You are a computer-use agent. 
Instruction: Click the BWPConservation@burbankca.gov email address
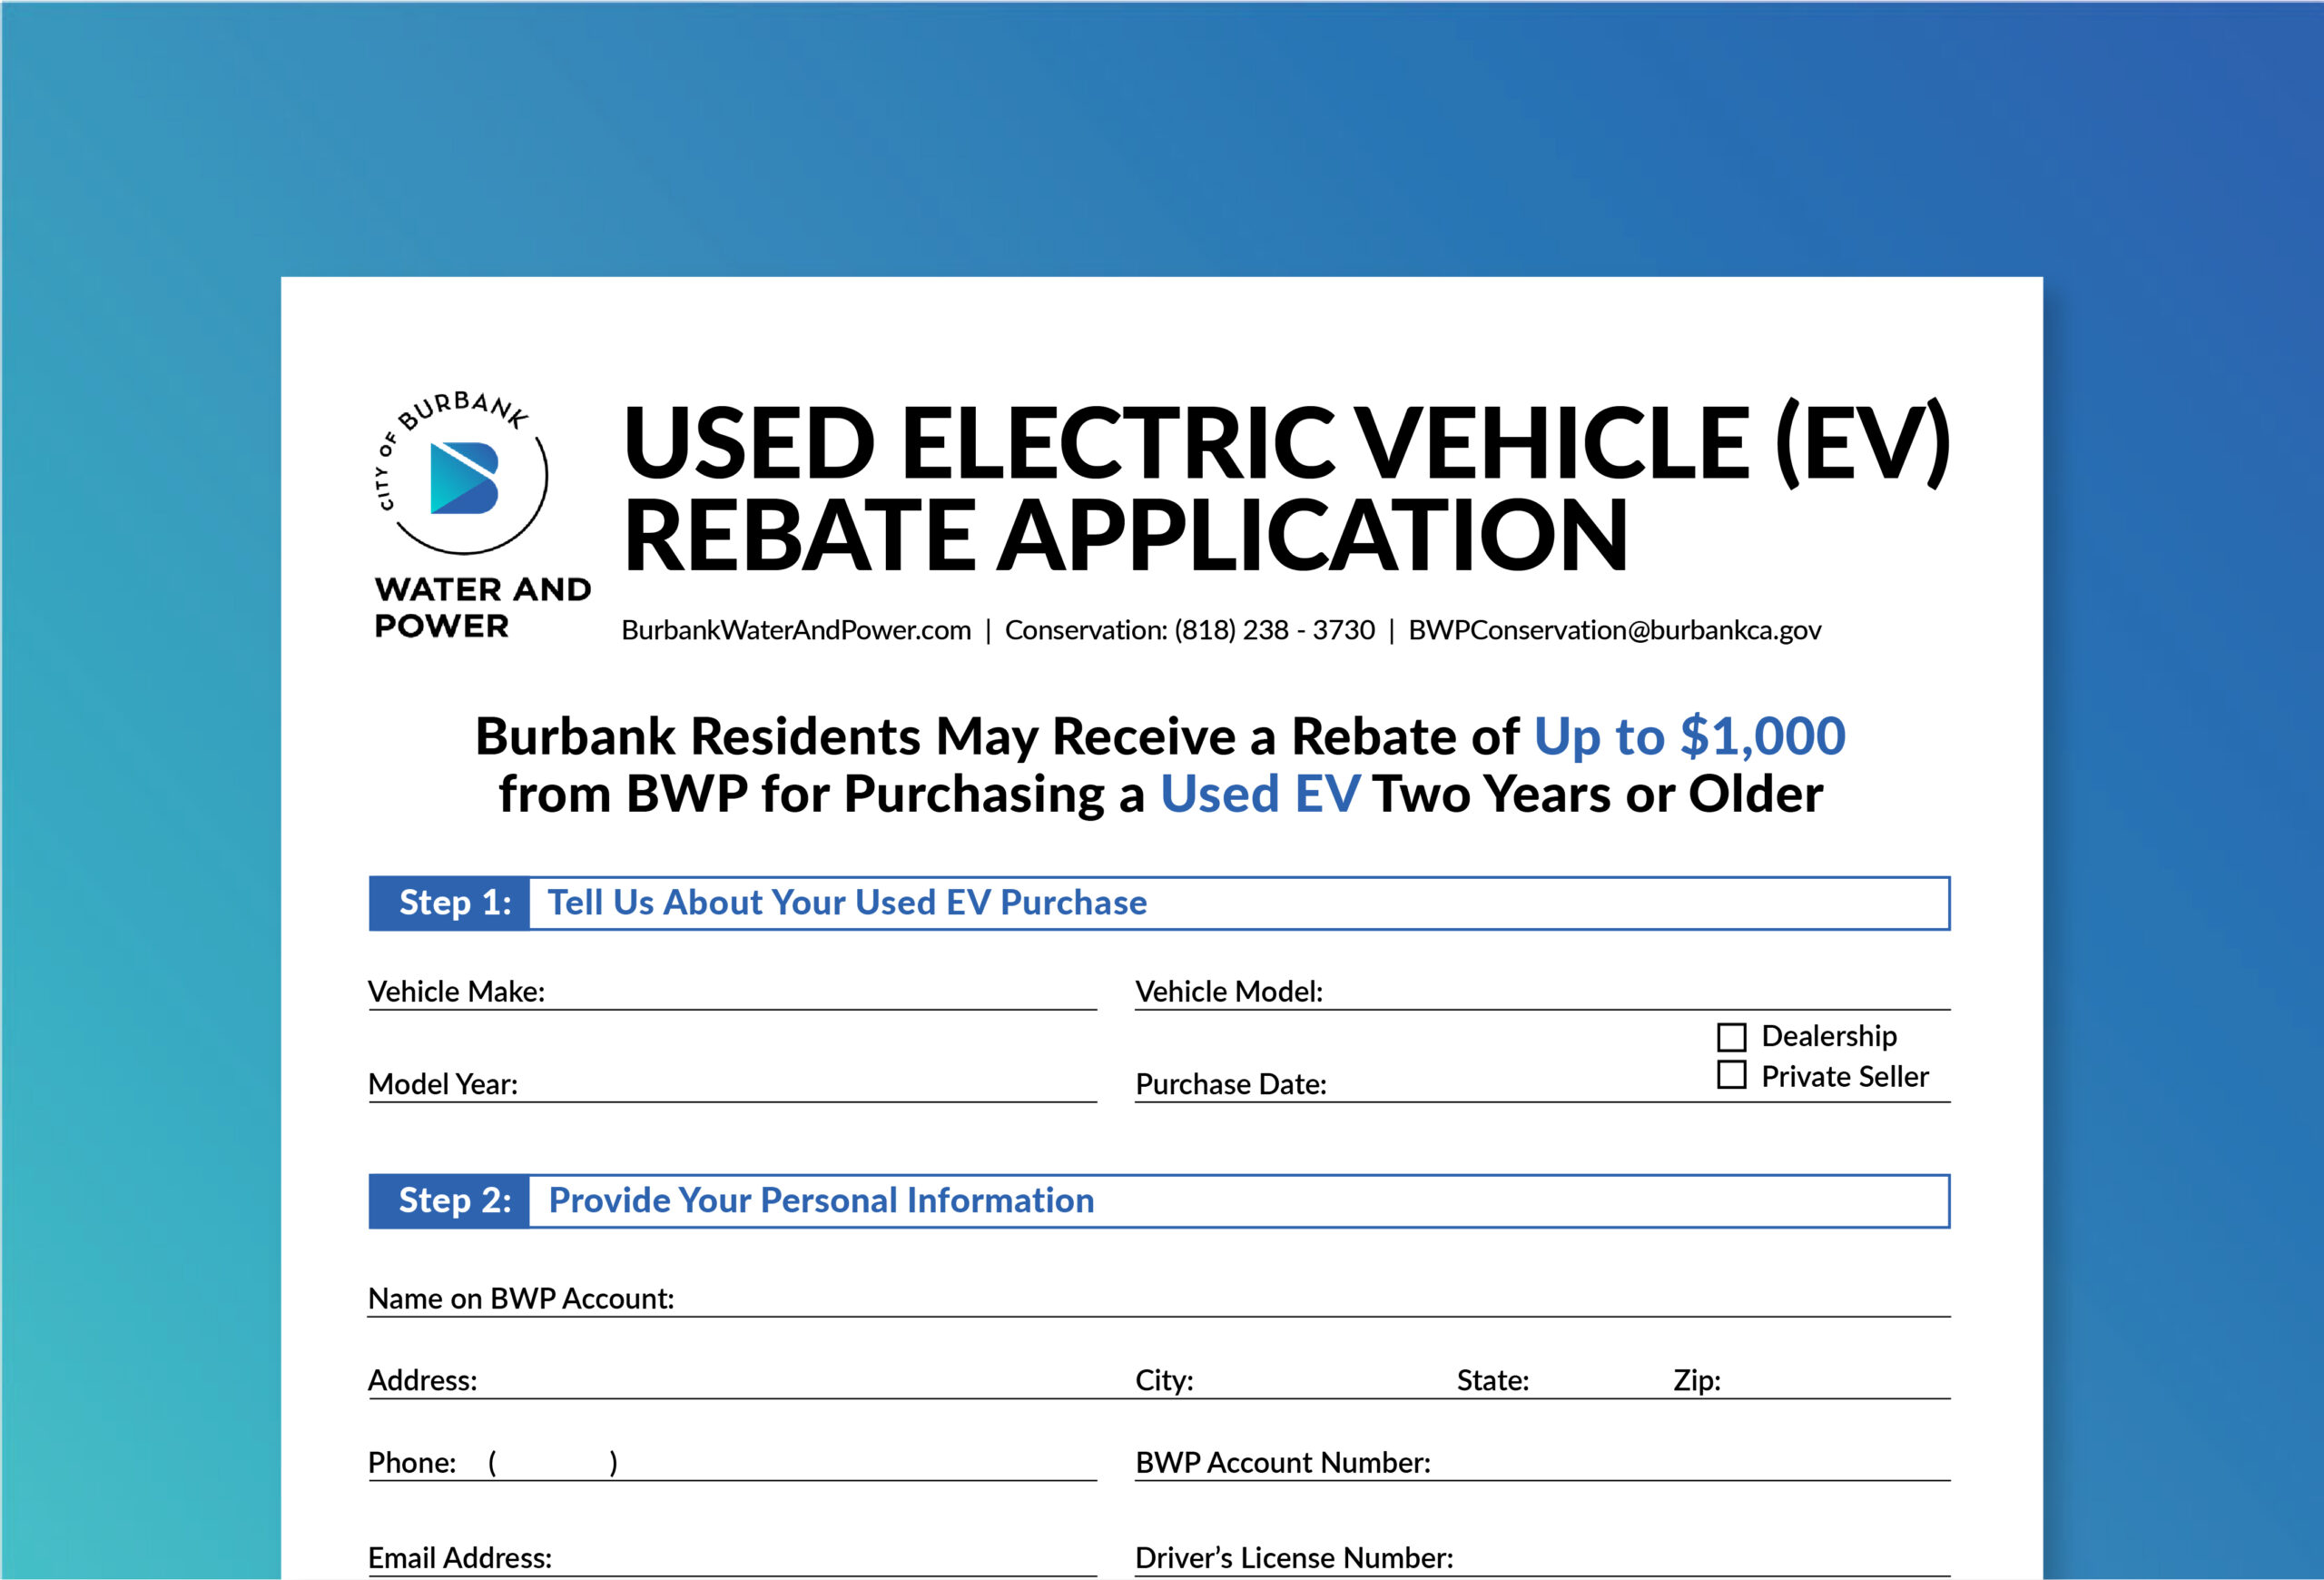click(1614, 630)
